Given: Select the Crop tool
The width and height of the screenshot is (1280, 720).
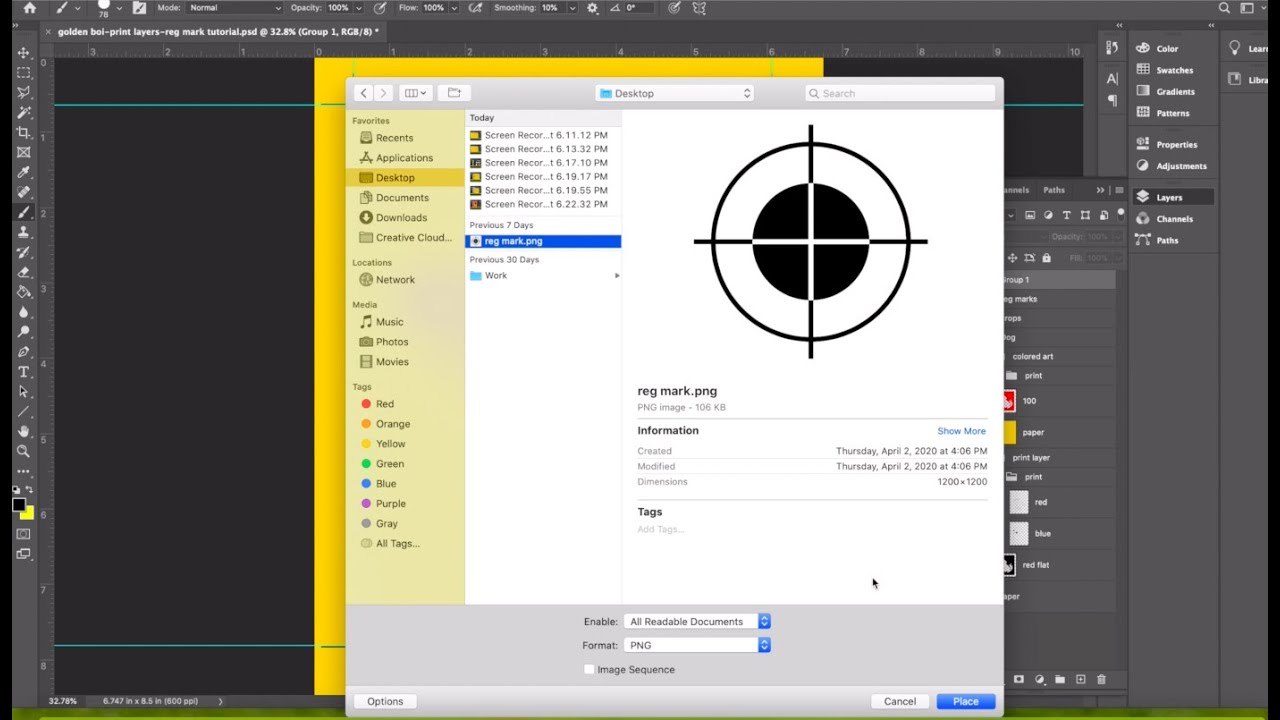Looking at the screenshot, I should [24, 132].
